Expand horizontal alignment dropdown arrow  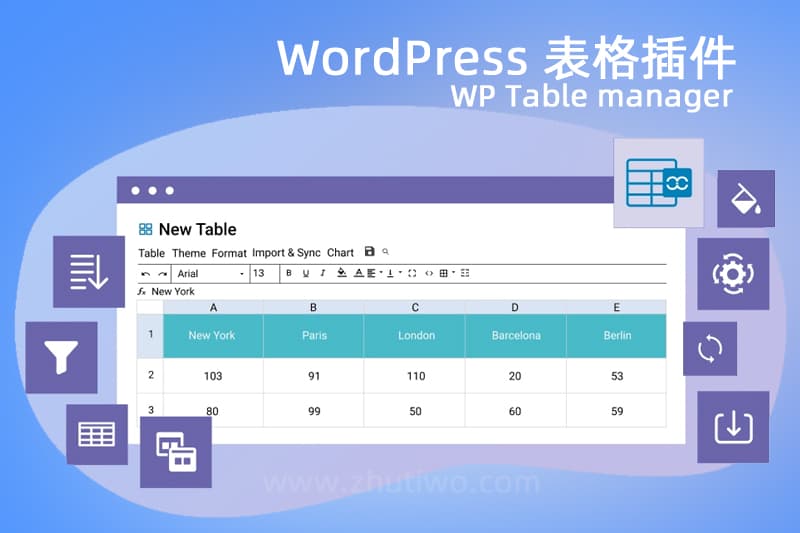pos(381,273)
